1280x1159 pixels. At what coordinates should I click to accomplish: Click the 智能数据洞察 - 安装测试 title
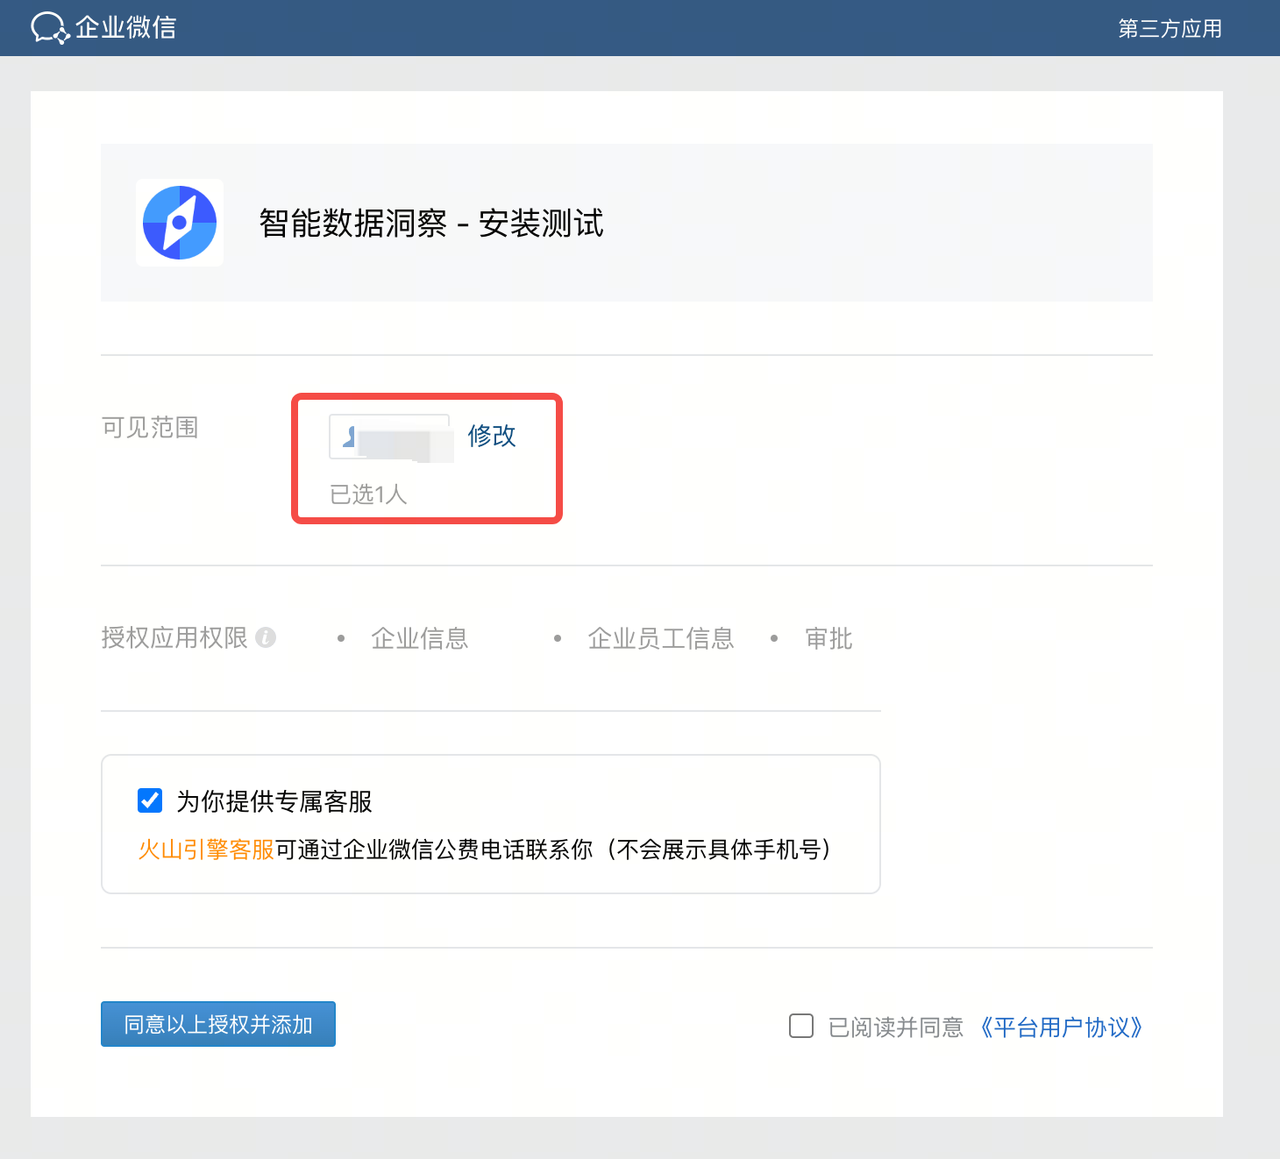tap(431, 223)
